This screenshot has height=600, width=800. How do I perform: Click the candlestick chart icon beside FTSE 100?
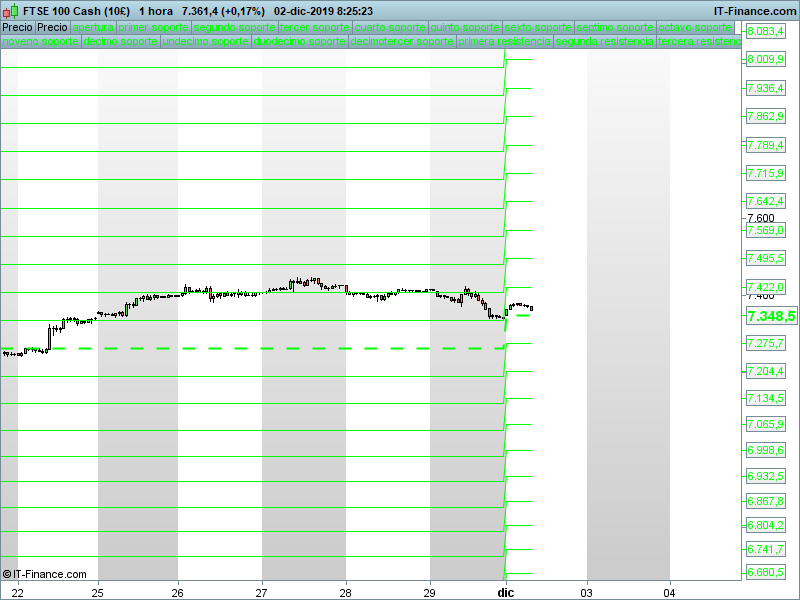coord(8,11)
